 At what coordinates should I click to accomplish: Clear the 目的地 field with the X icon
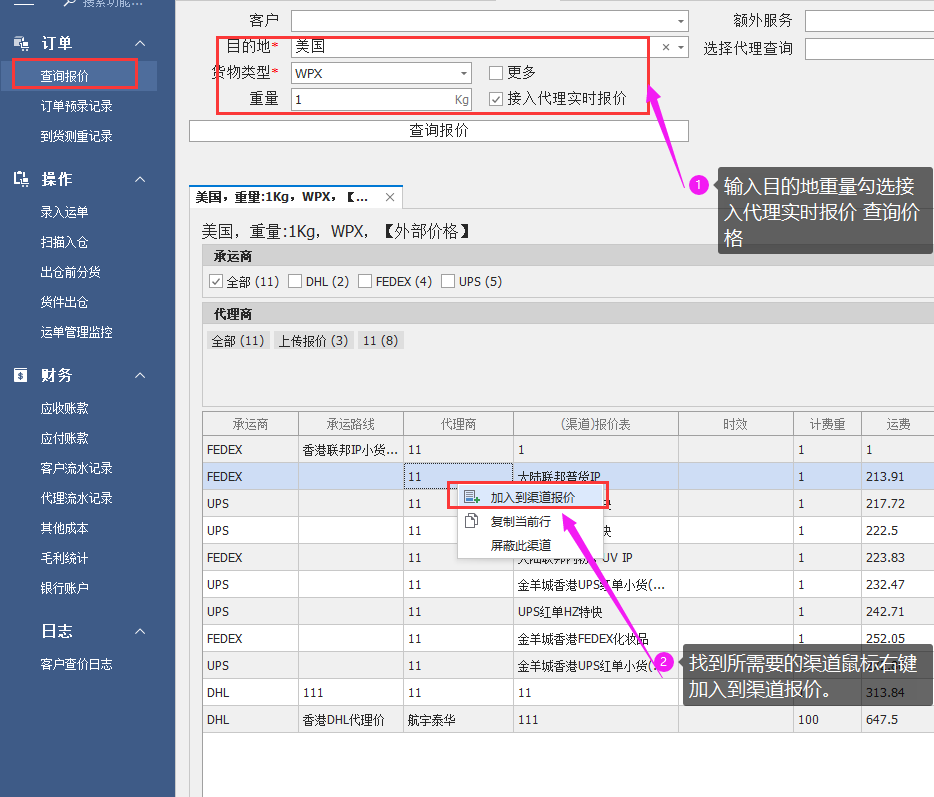pyautogui.click(x=666, y=47)
